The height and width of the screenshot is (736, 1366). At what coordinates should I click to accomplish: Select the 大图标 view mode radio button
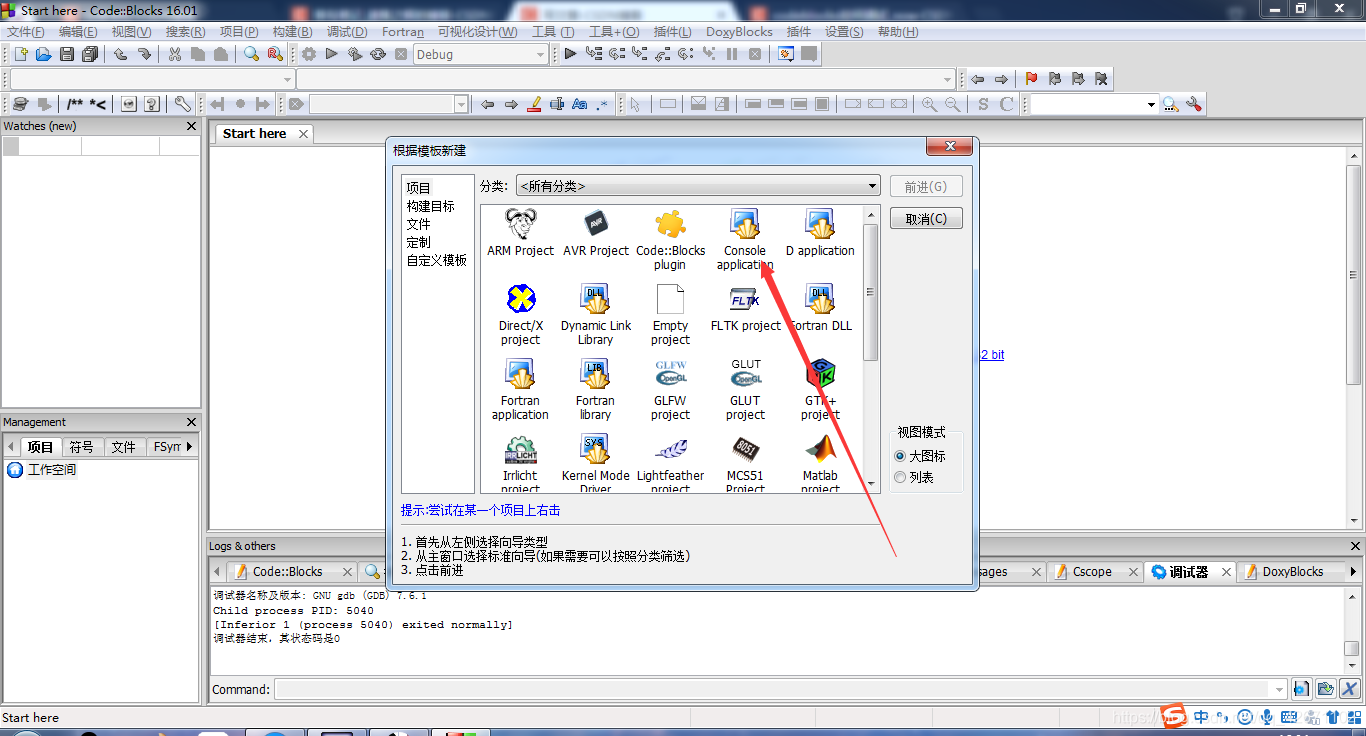point(900,456)
